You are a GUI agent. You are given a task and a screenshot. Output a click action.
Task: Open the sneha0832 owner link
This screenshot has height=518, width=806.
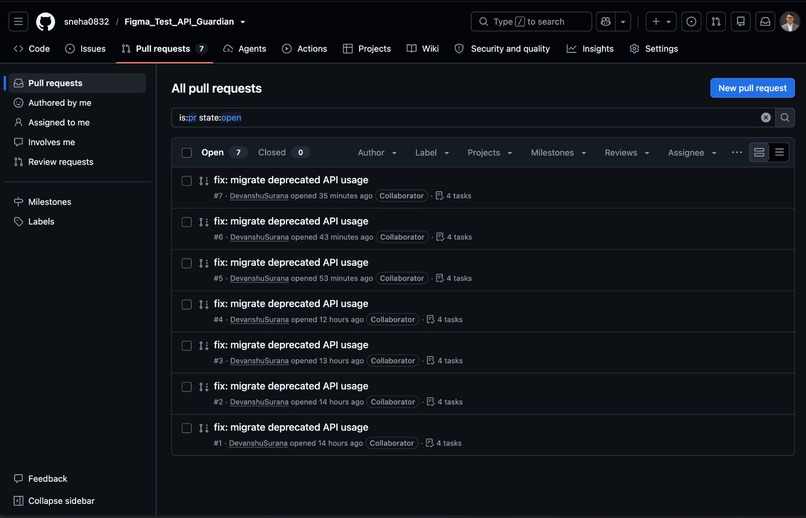point(86,22)
